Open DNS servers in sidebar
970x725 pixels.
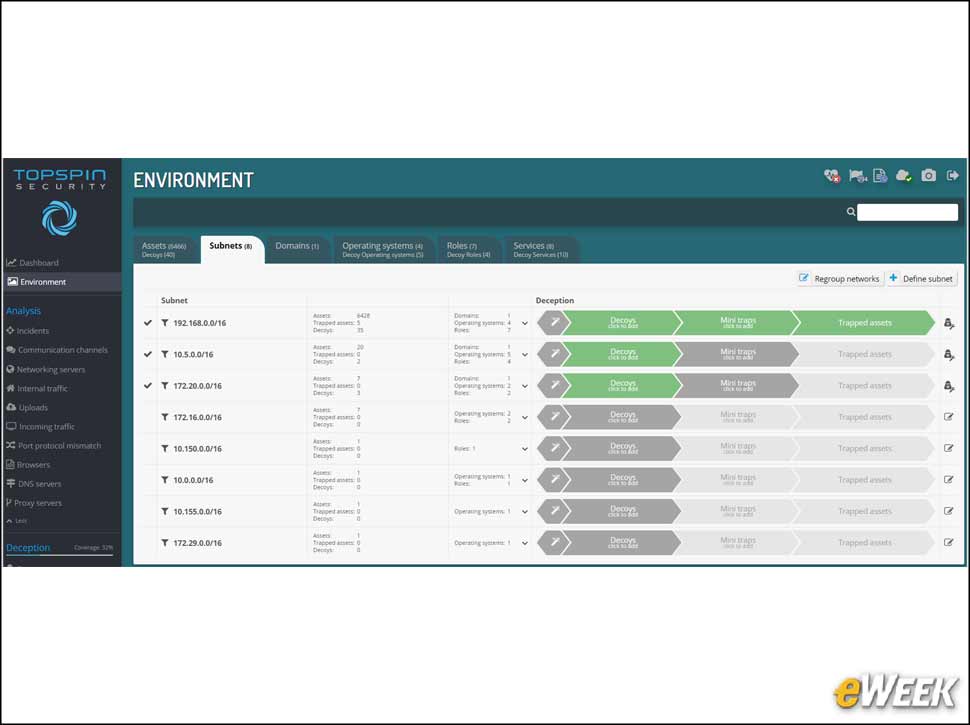[x=34, y=484]
